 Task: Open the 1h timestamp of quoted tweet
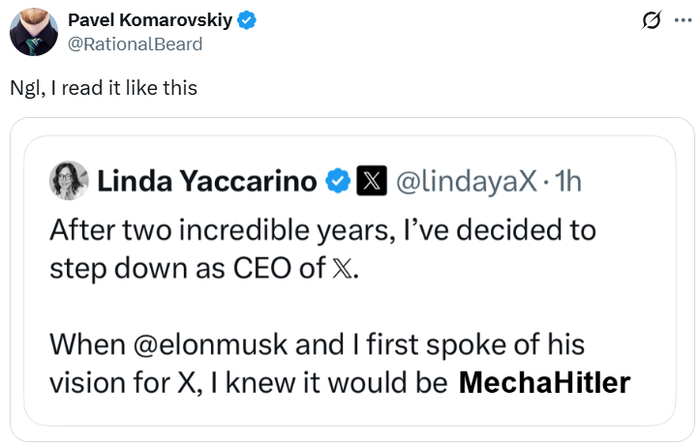coord(568,181)
